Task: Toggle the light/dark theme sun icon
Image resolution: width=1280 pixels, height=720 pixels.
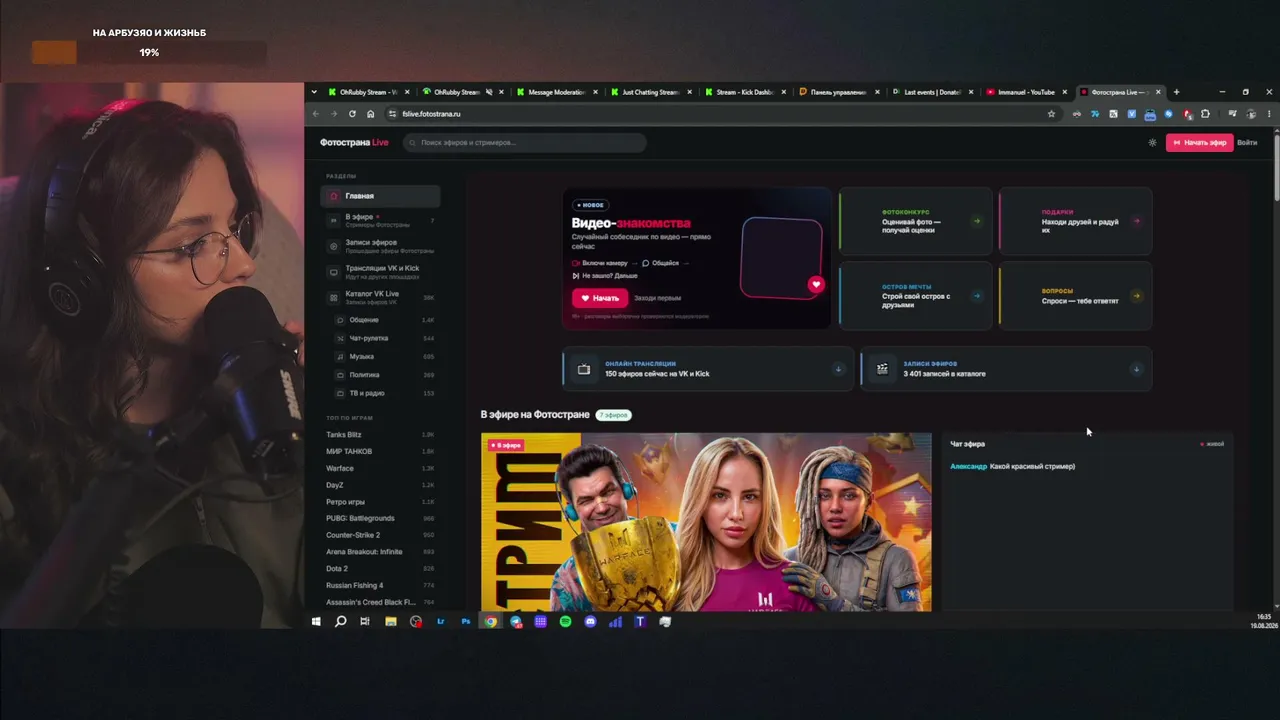Action: (1152, 142)
